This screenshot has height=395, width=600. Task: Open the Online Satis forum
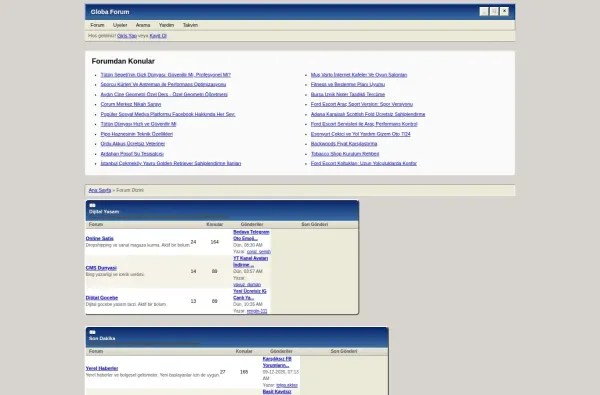(99, 238)
